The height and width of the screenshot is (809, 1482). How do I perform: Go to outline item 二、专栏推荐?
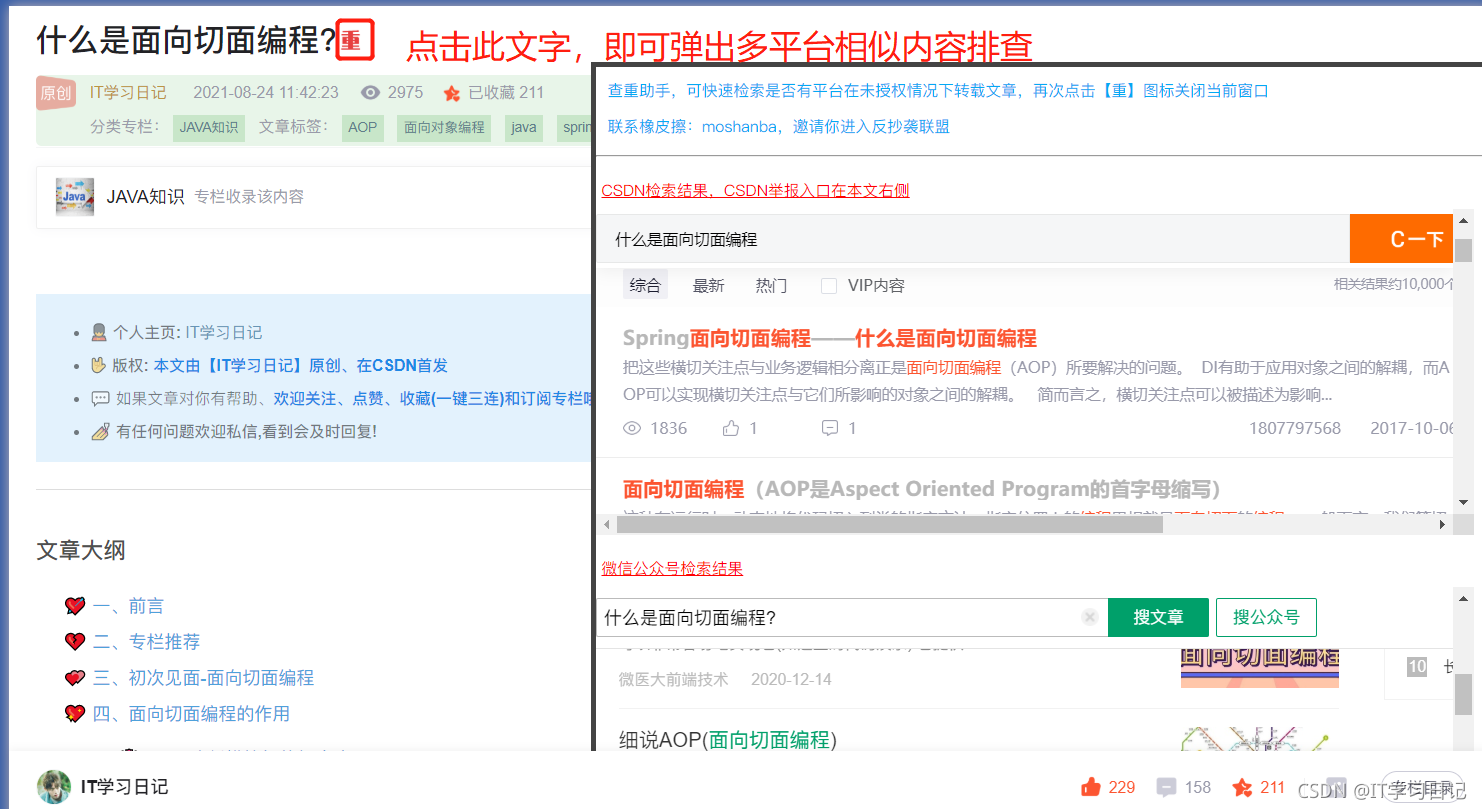[146, 642]
